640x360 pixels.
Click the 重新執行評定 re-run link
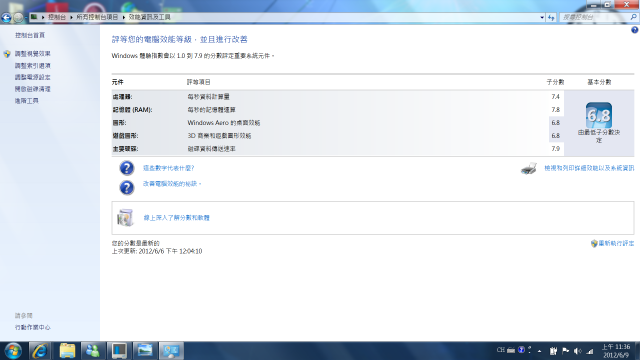pos(616,243)
